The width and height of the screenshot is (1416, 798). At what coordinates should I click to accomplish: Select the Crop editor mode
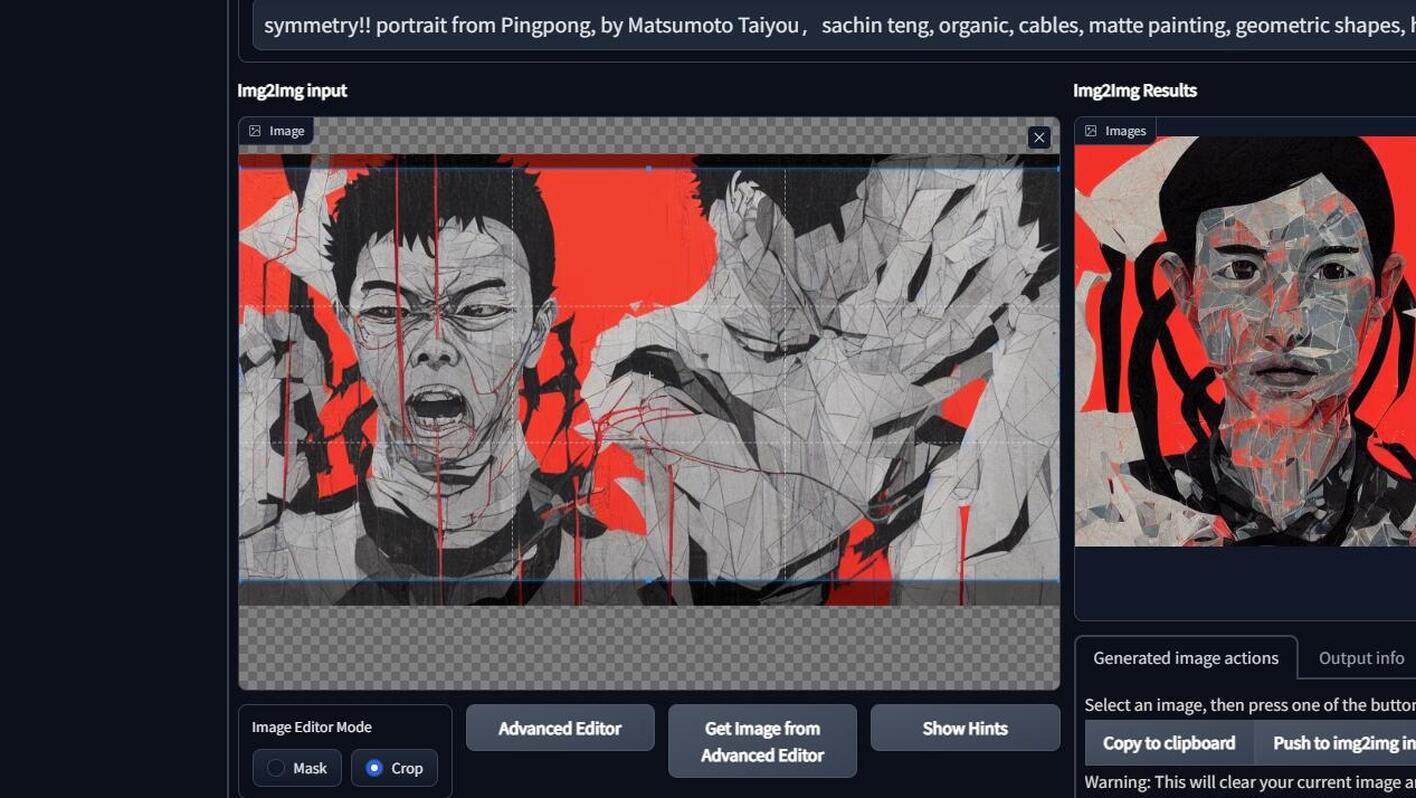pyautogui.click(x=394, y=768)
